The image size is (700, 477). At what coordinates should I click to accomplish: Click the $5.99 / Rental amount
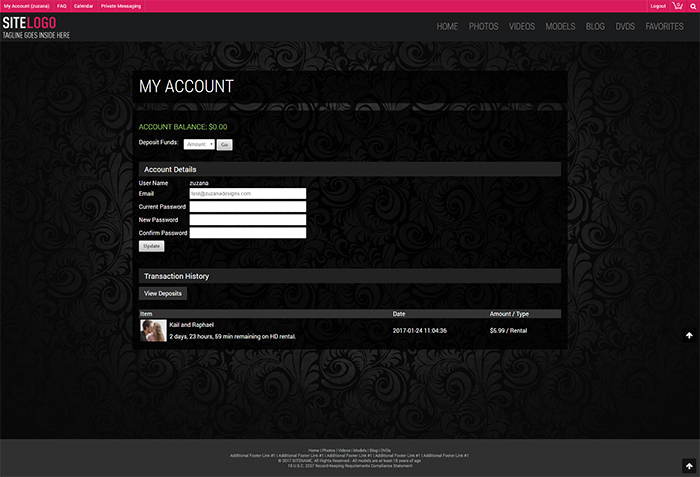[508, 331]
